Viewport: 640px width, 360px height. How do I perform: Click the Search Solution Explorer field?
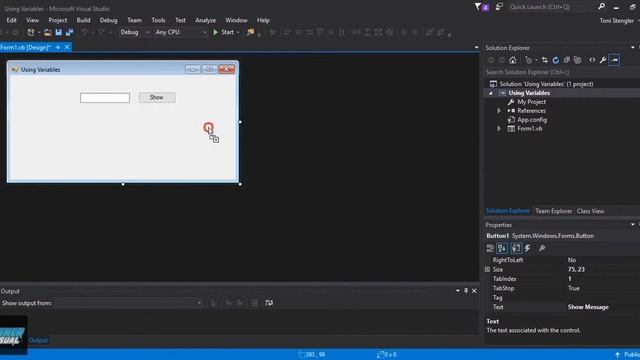point(561,72)
